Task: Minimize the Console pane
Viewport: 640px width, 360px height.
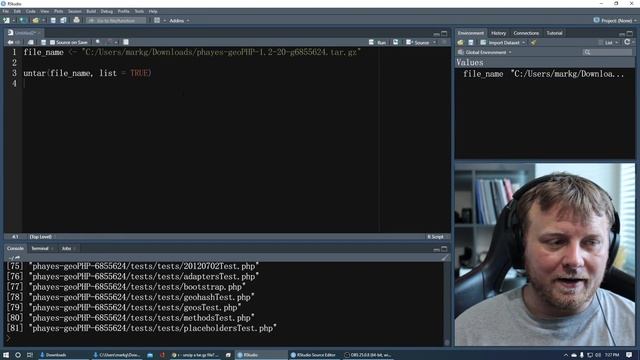Action: (437, 249)
